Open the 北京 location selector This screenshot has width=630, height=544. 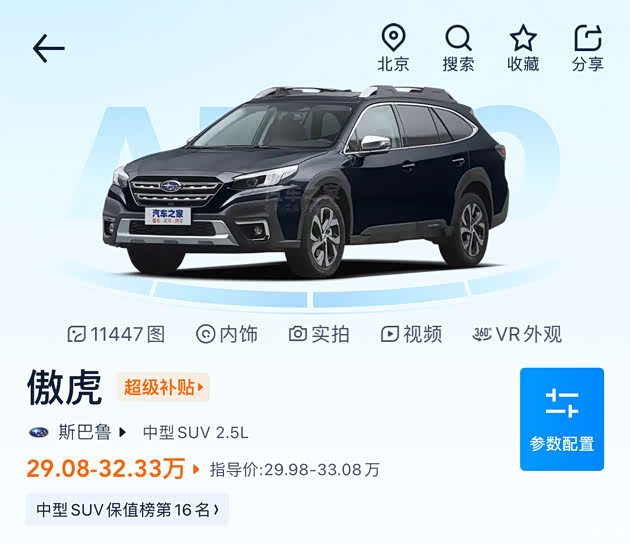pyautogui.click(x=393, y=48)
